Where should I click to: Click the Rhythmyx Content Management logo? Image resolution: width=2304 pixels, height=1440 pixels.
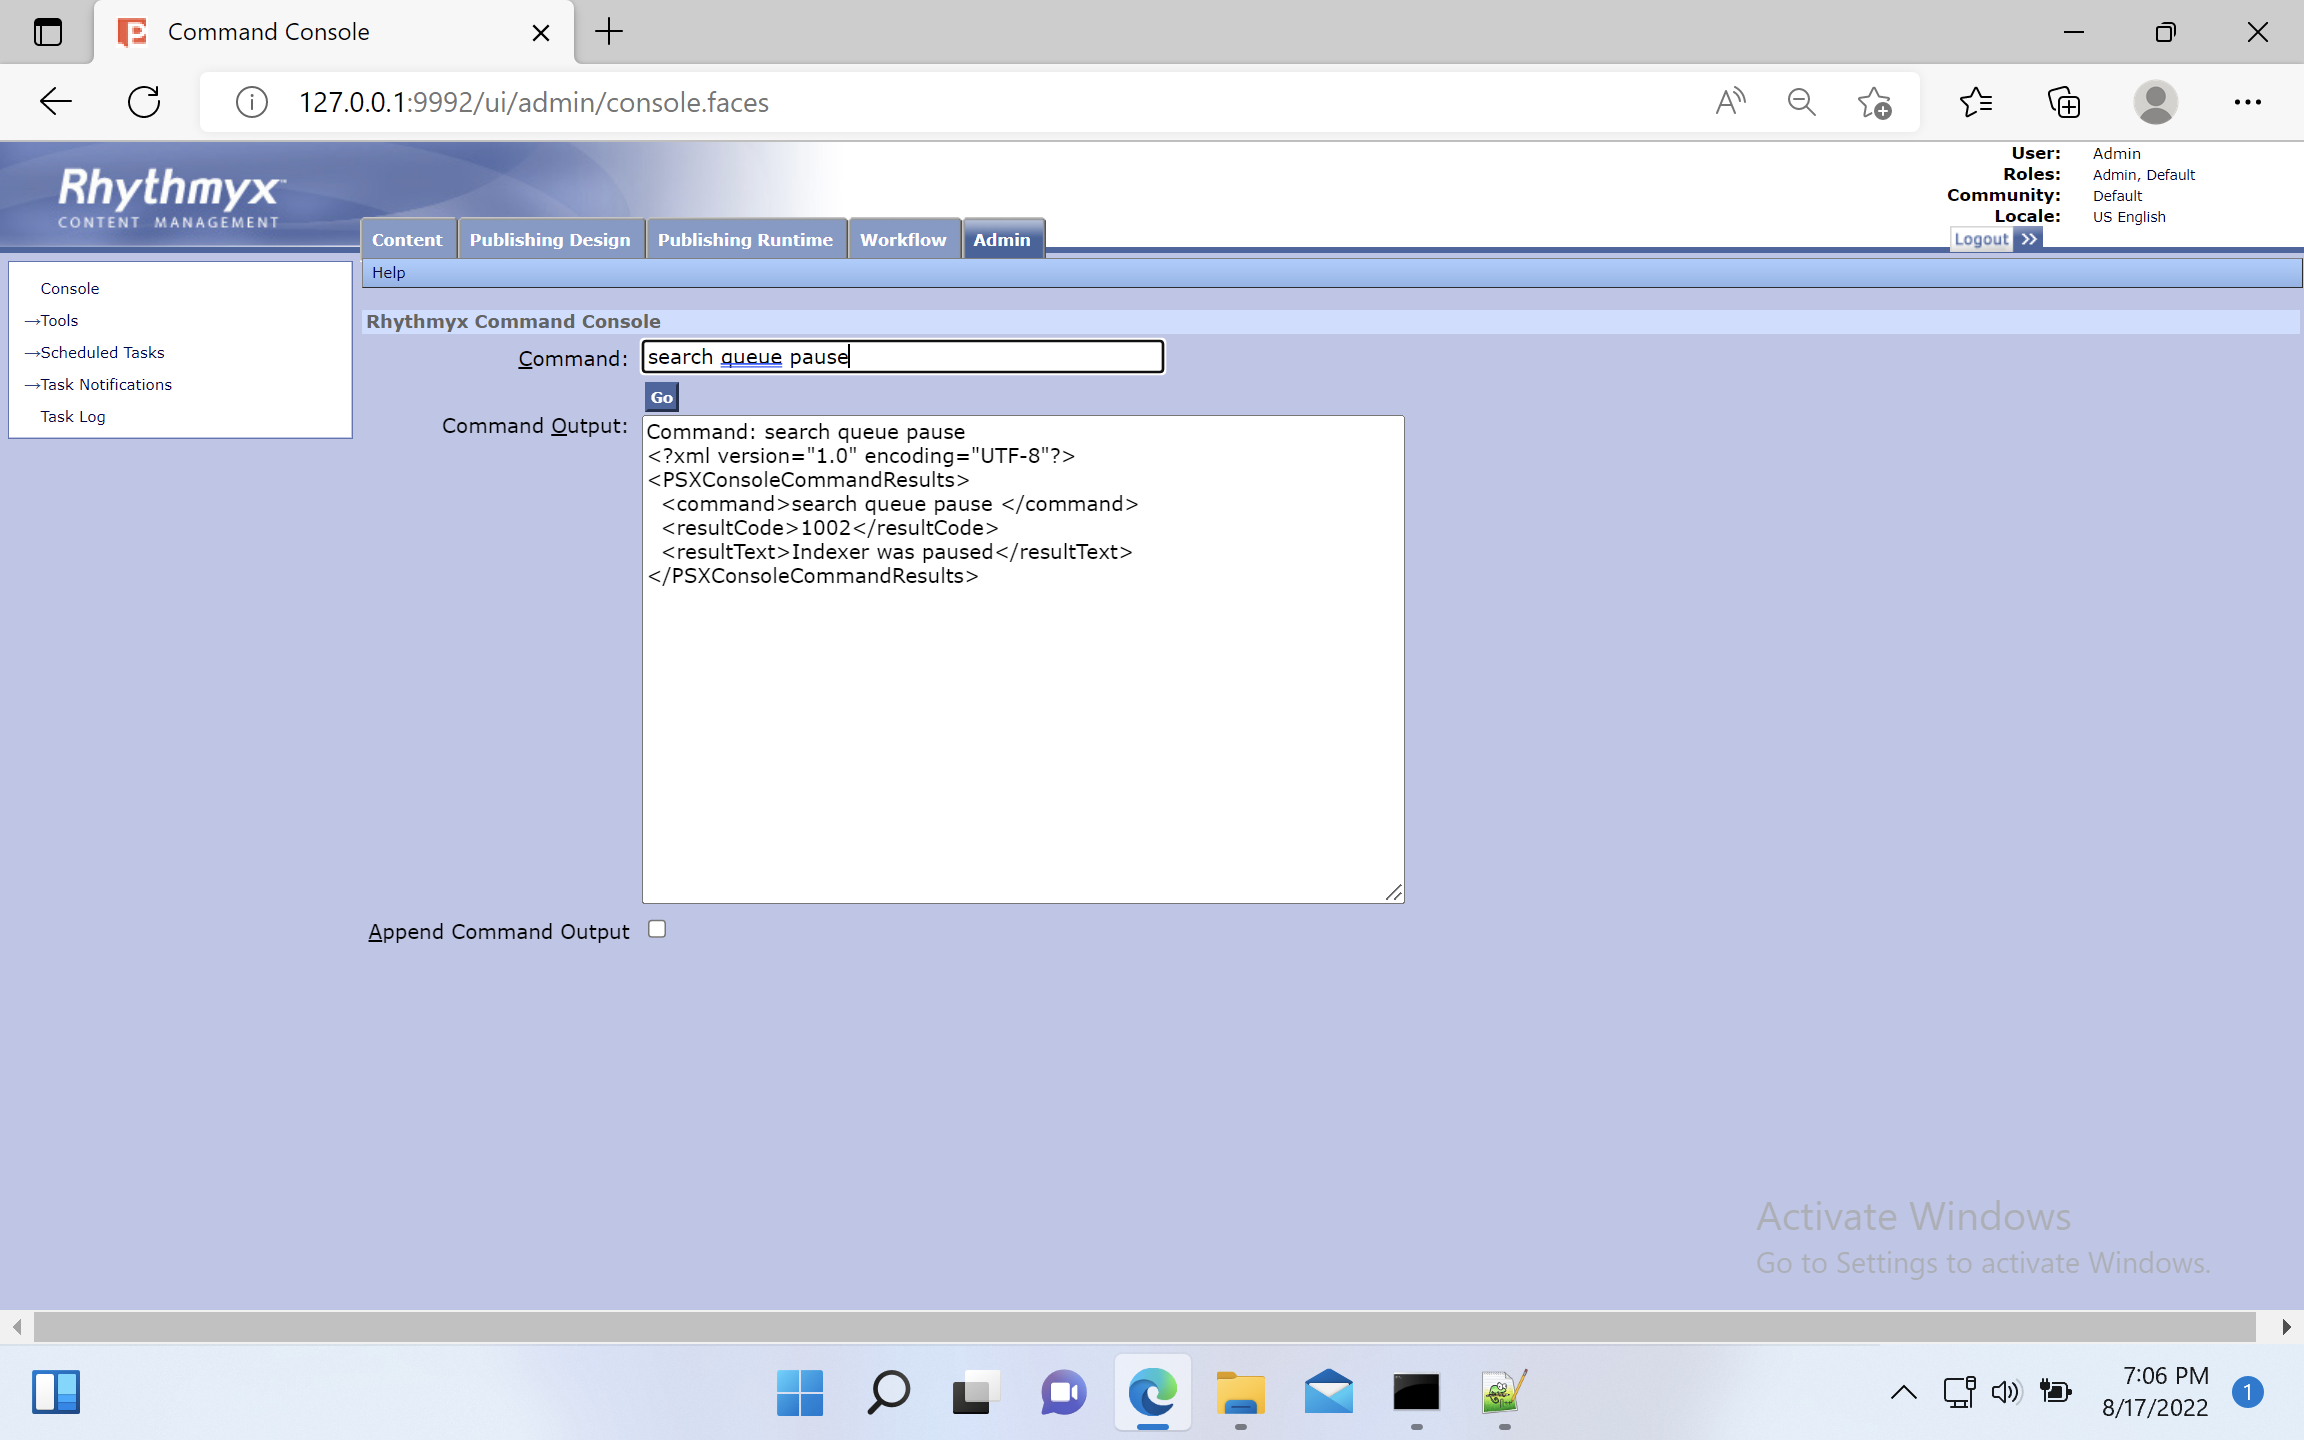(x=170, y=197)
